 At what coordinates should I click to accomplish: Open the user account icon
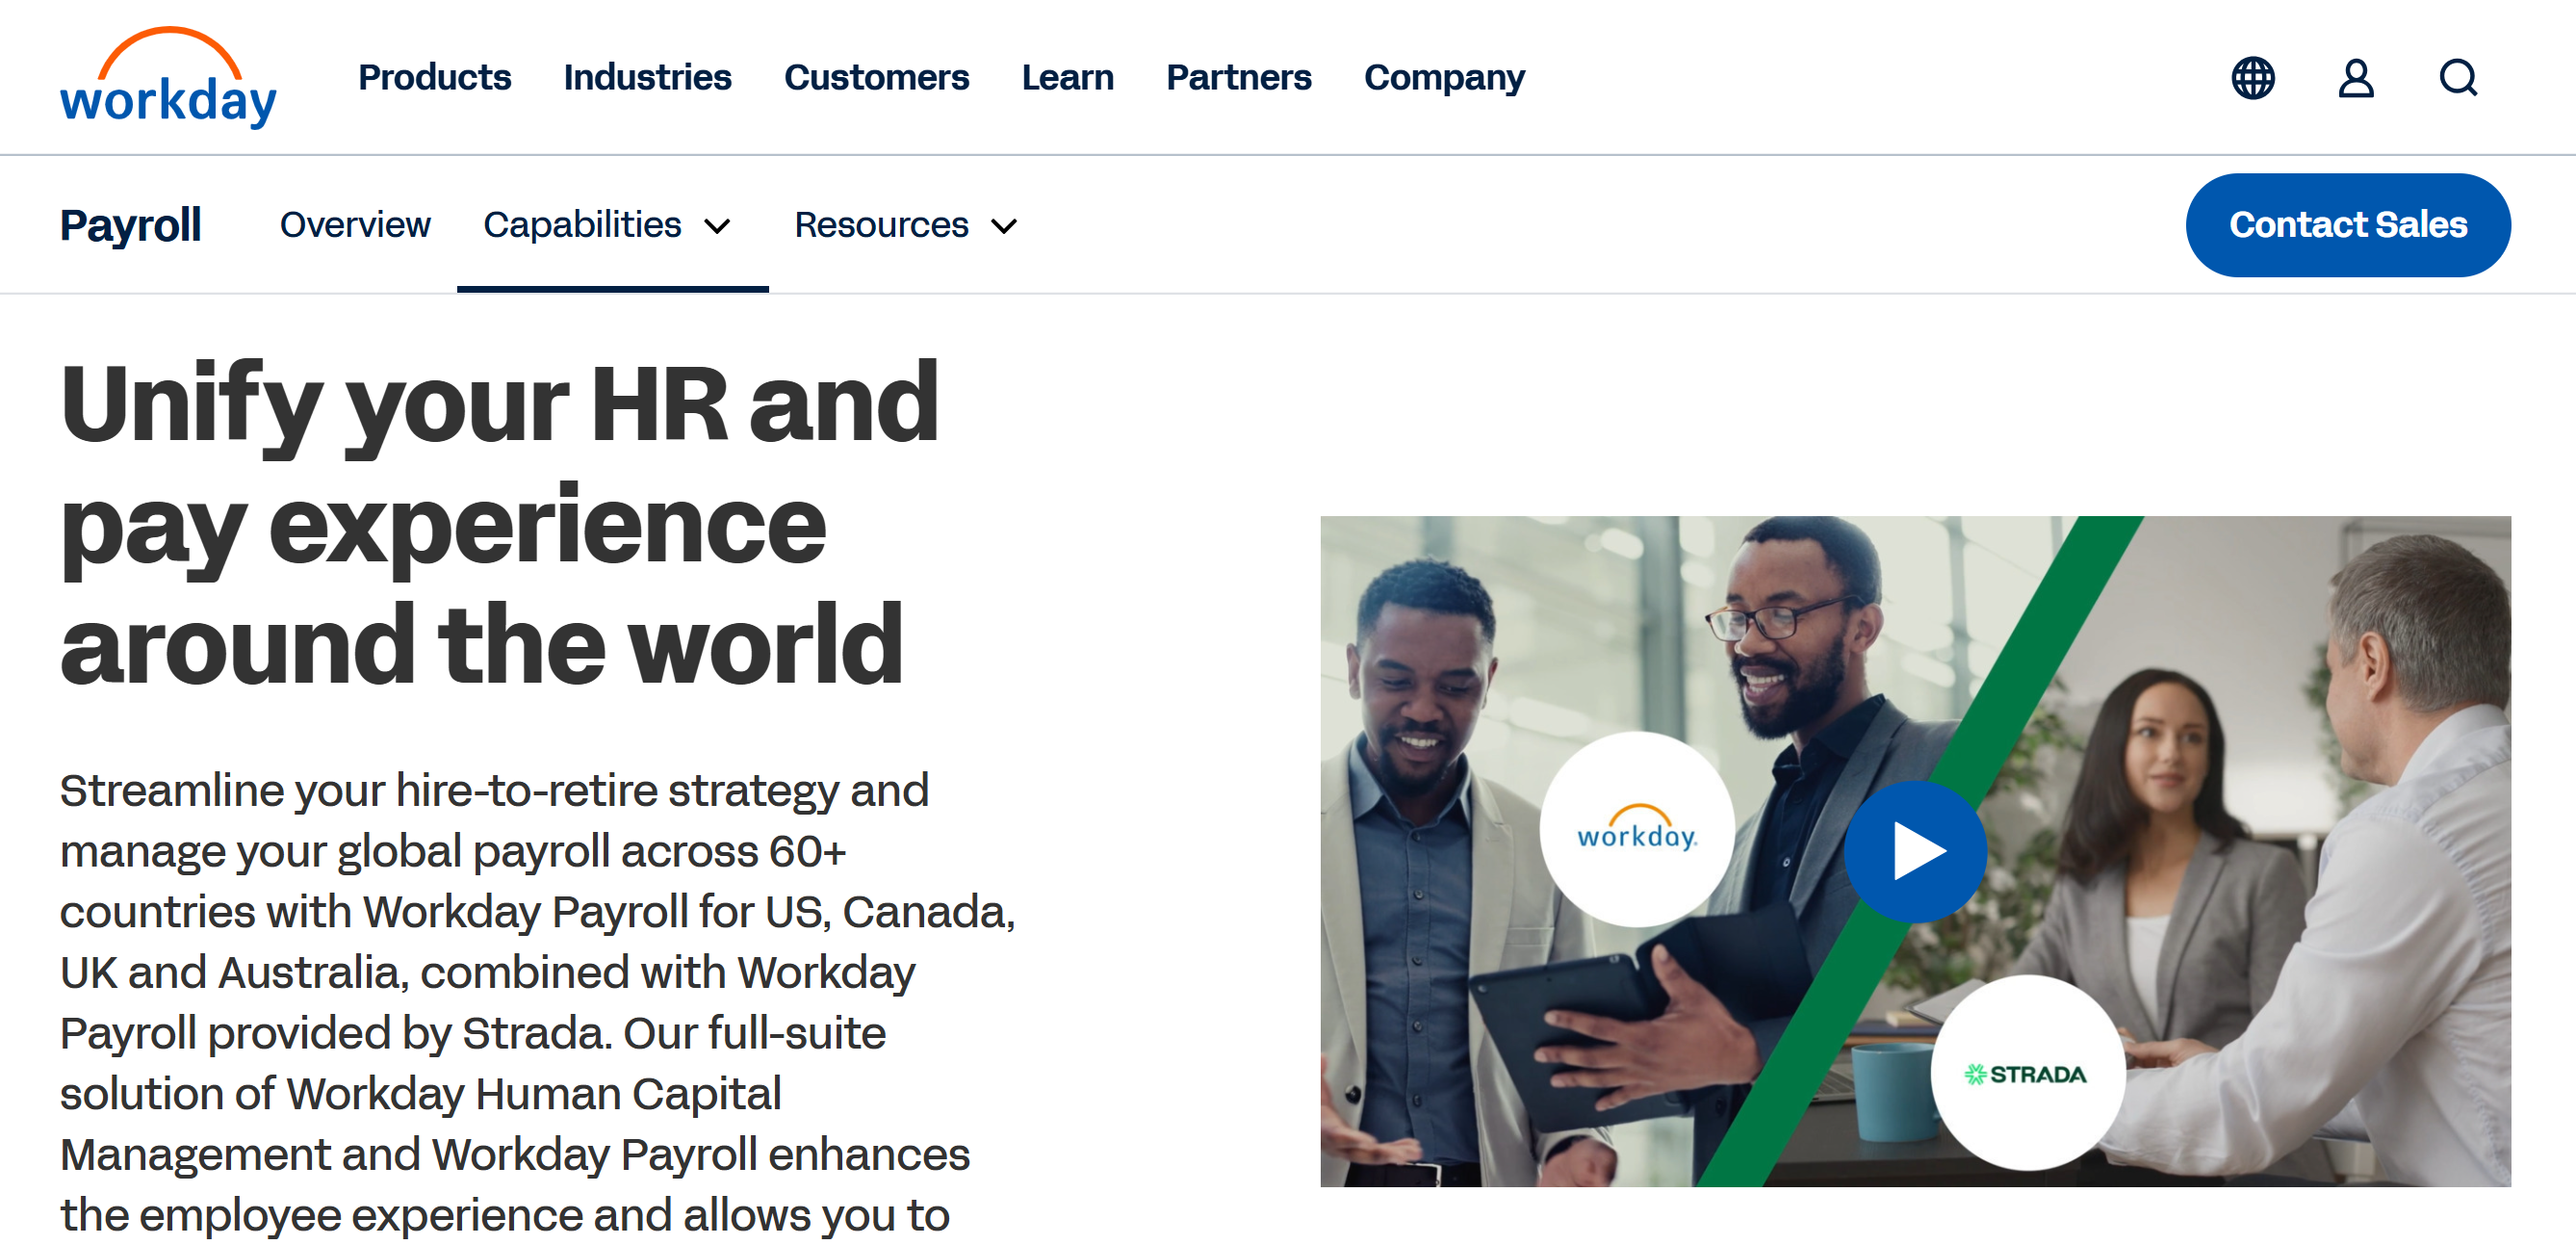point(2355,78)
